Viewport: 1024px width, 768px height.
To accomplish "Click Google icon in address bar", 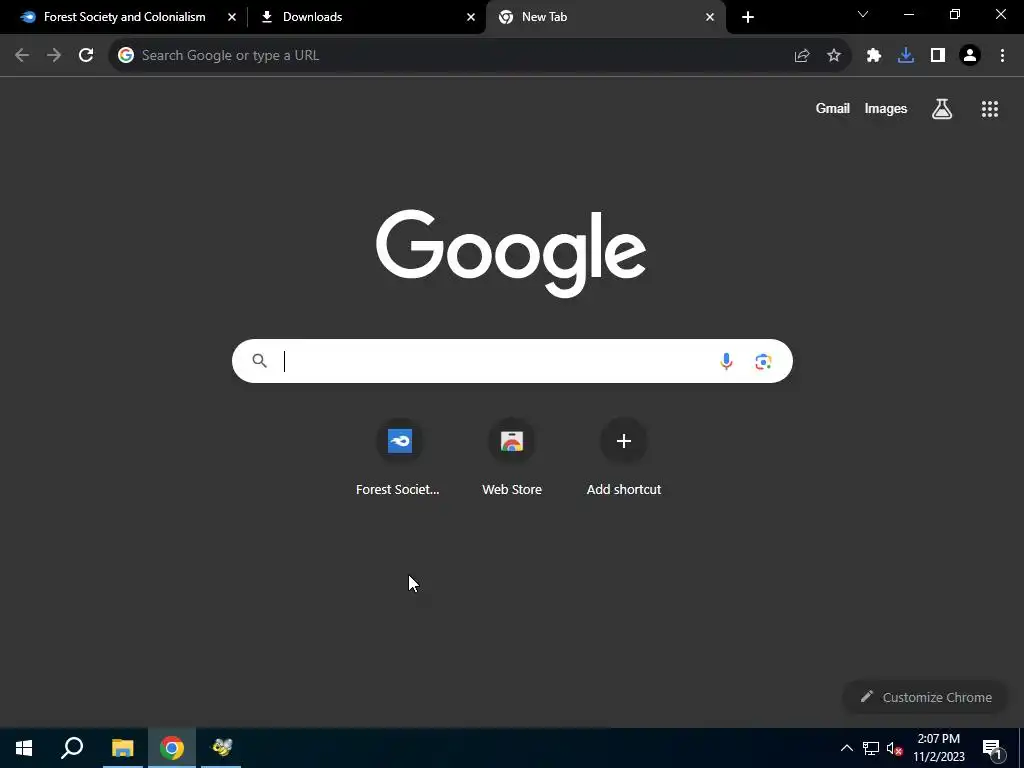I will 126,56.
